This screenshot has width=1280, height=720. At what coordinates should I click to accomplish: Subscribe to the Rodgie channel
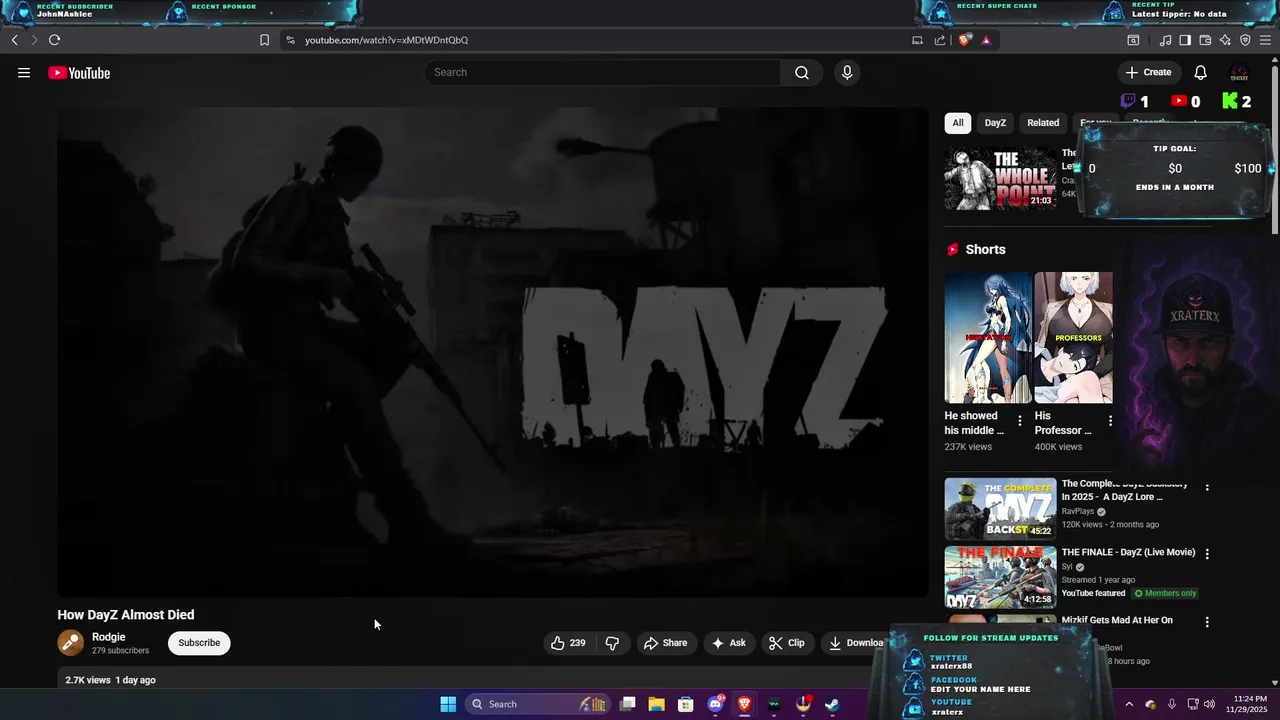[x=199, y=643]
